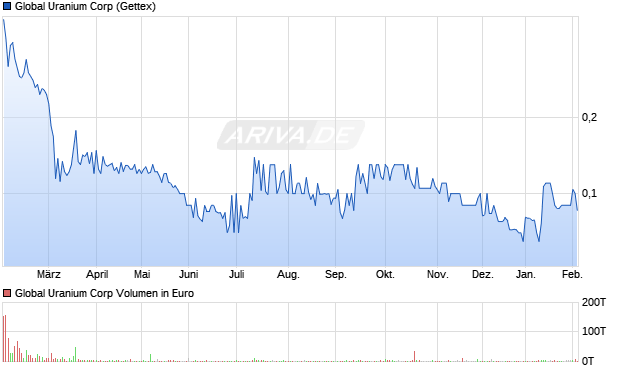The height and width of the screenshot is (371, 620).
Task: Click the 'Global Uranium Corp Volumen in Euro' label
Action: pyautogui.click(x=104, y=293)
